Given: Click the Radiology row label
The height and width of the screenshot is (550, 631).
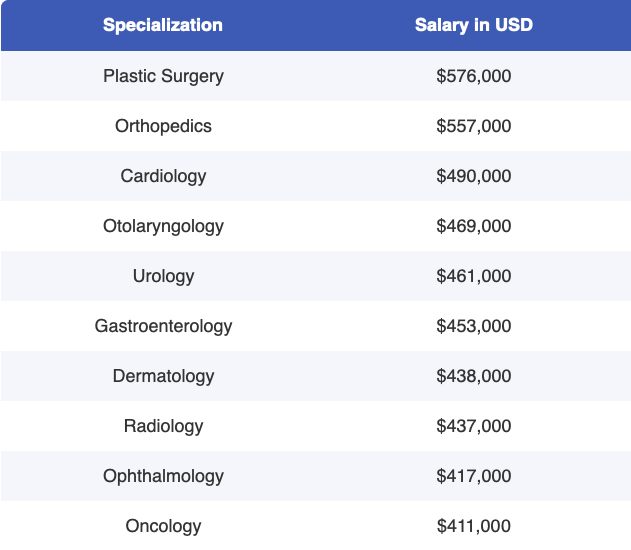Looking at the screenshot, I should [163, 426].
